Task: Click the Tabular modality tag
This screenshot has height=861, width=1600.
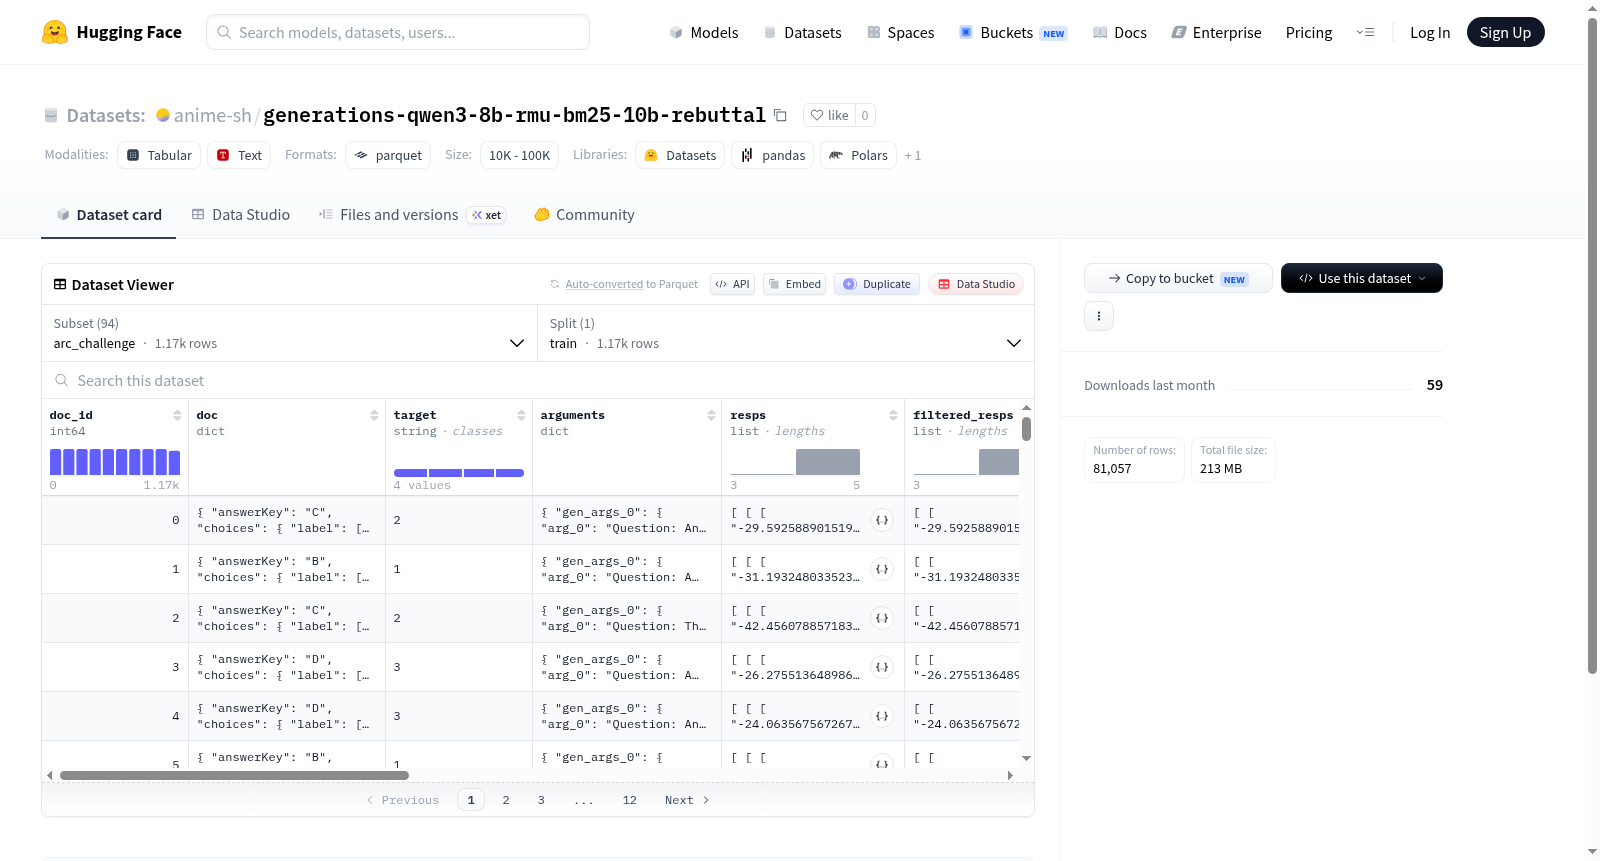Action: pos(159,155)
